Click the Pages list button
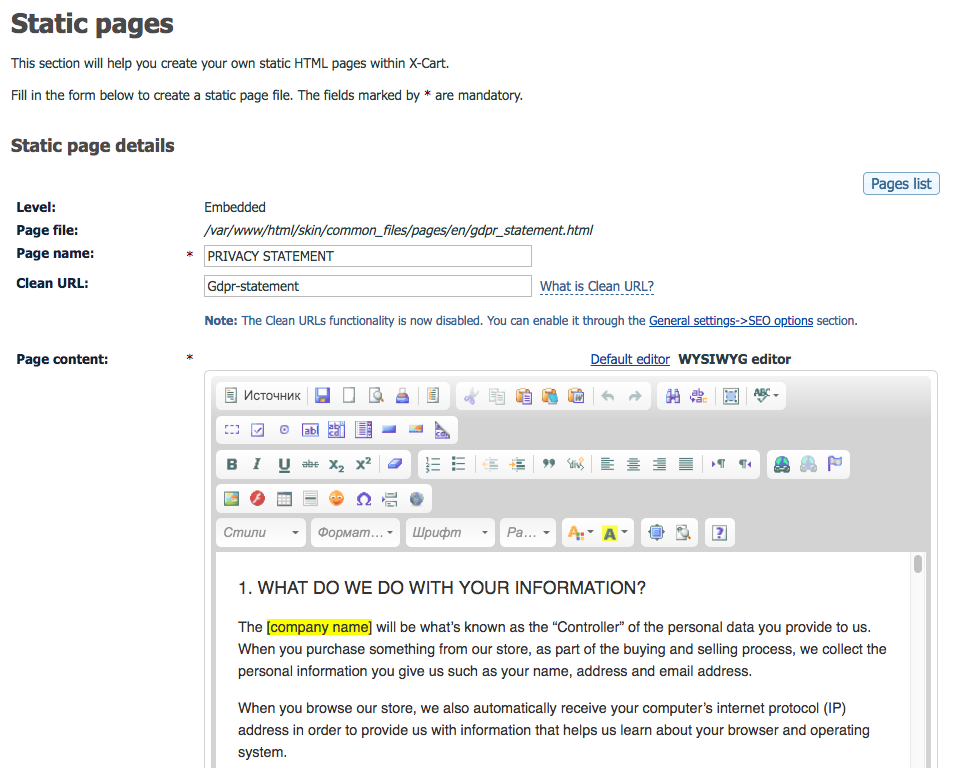Image resolution: width=960 pixels, height=768 pixels. coord(901,184)
